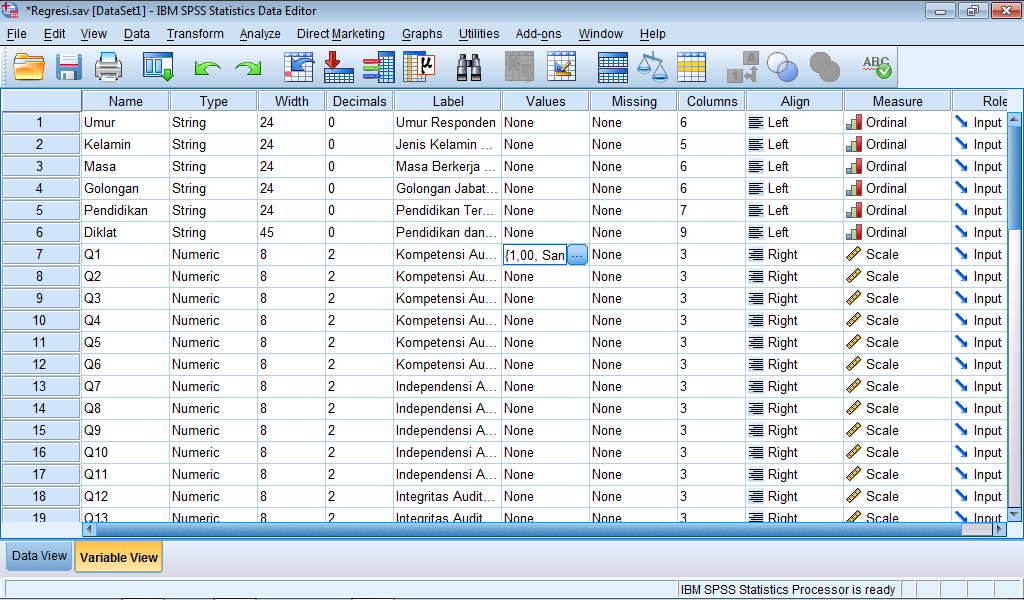1024x600 pixels.
Task: Click the Role cell for Masa
Action: [980, 166]
